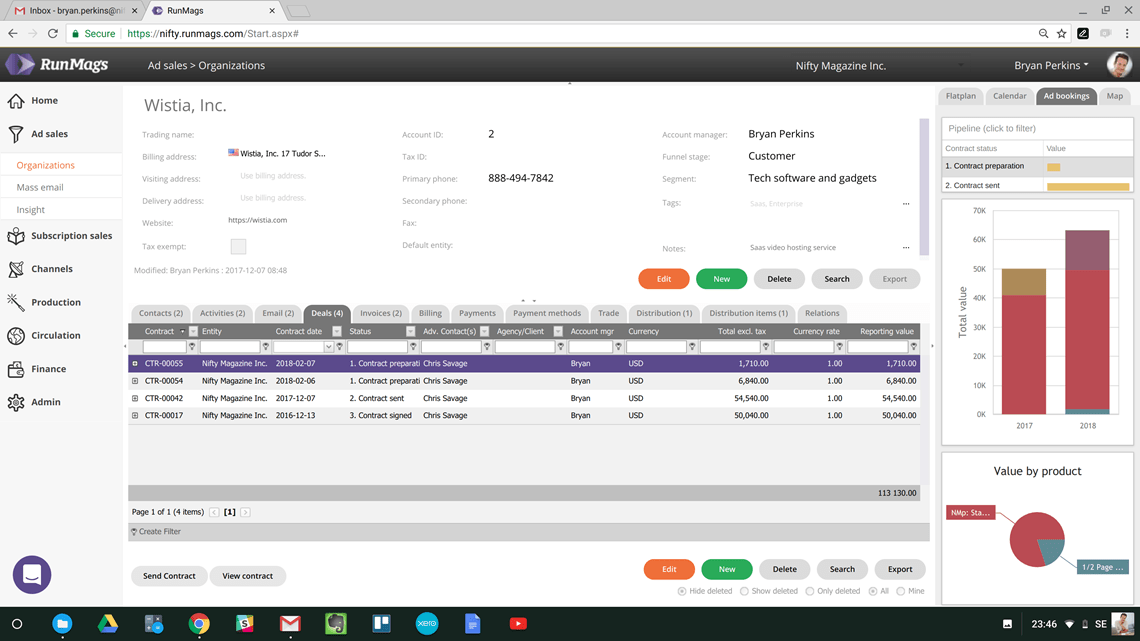1140x641 pixels.
Task: Click filter icon under Entity column
Action: (265, 347)
